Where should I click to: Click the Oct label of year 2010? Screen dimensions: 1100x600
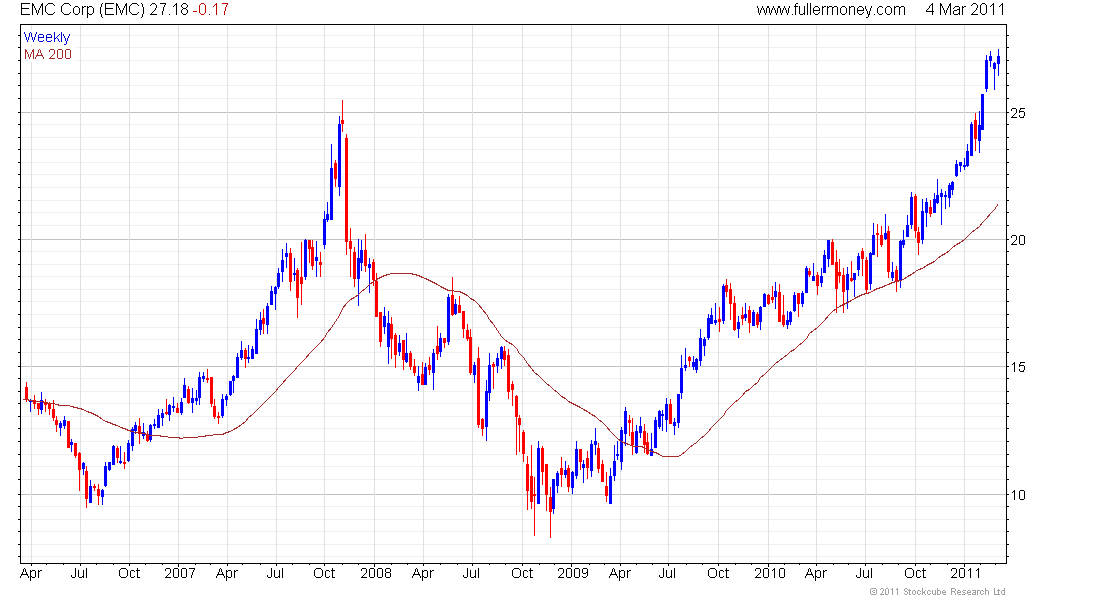tap(915, 573)
